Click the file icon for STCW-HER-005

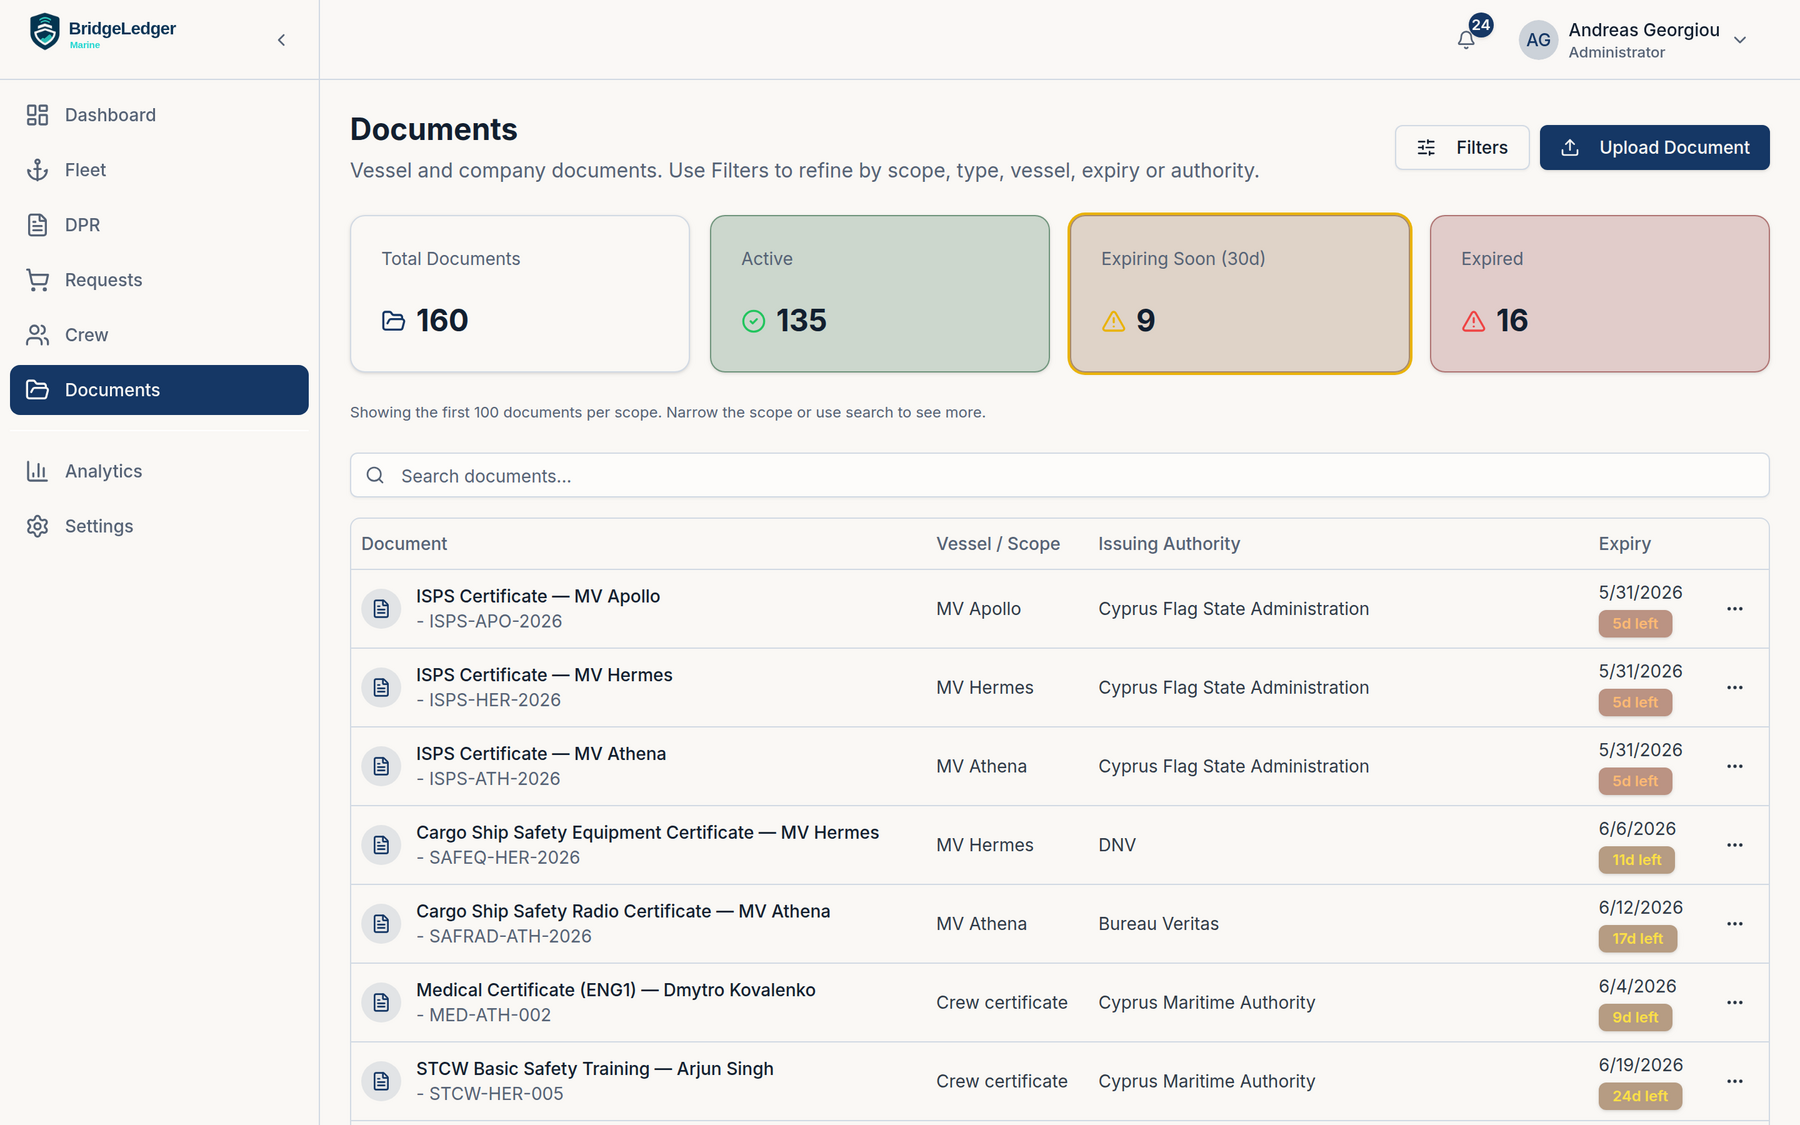(x=381, y=1082)
